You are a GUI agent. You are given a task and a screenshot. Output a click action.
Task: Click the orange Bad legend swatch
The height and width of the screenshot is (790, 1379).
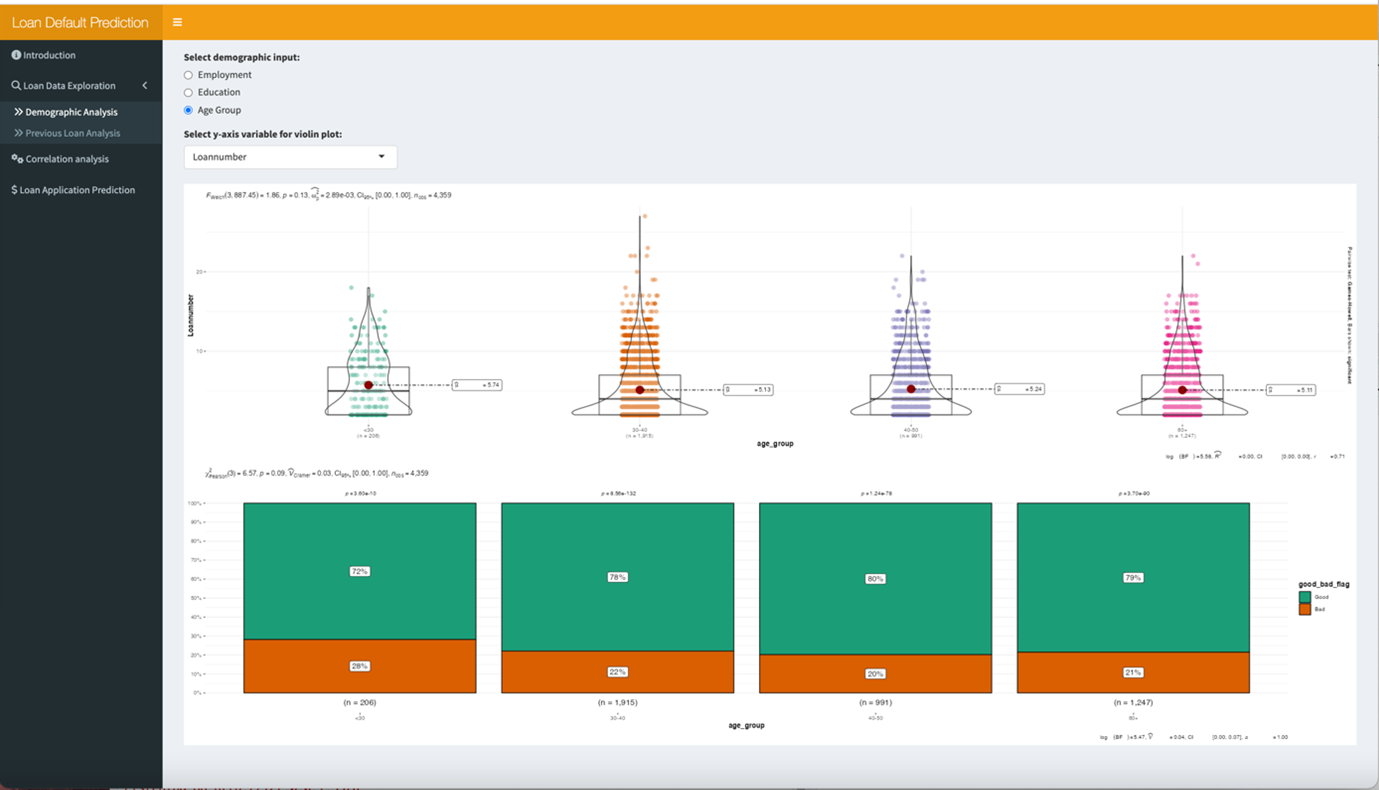pyautogui.click(x=1304, y=609)
